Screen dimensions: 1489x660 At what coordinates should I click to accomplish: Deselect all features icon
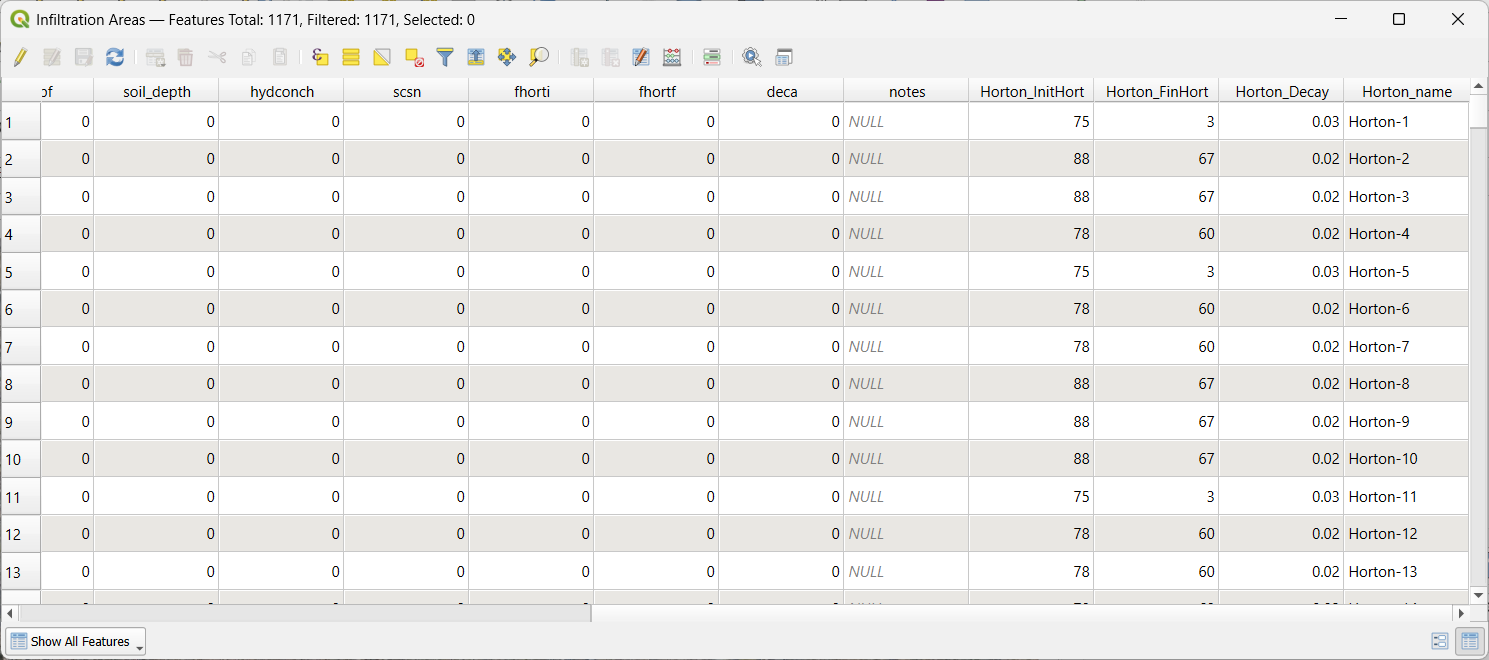pos(414,57)
